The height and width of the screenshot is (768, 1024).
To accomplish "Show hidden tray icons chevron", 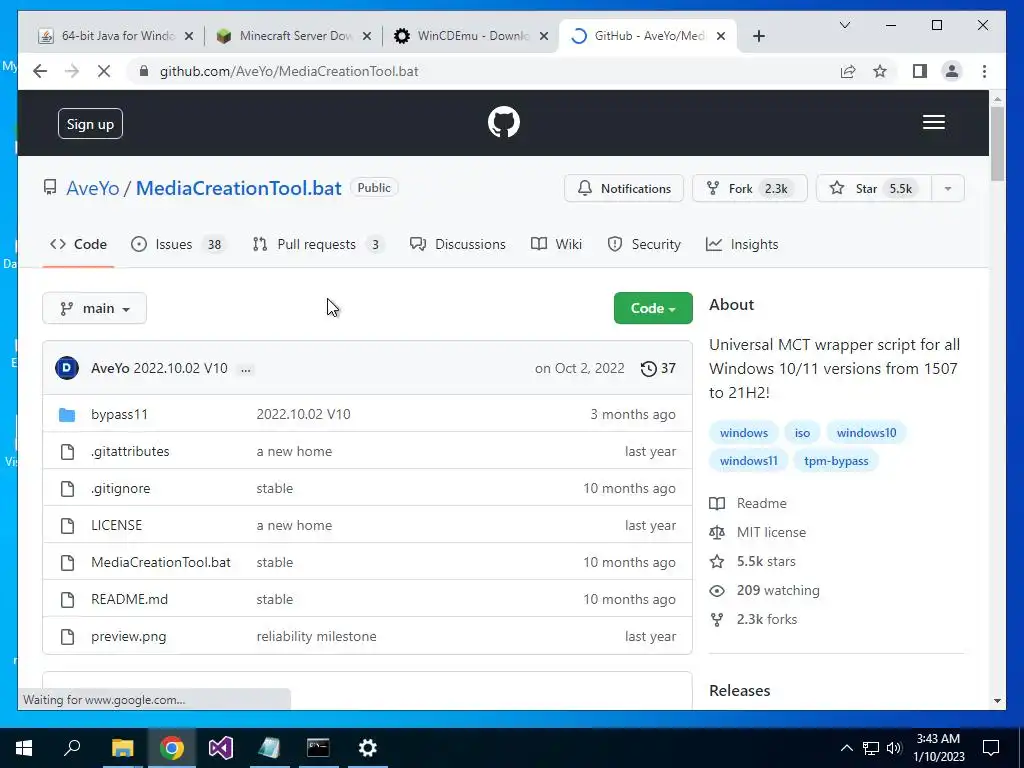I will click(x=846, y=748).
